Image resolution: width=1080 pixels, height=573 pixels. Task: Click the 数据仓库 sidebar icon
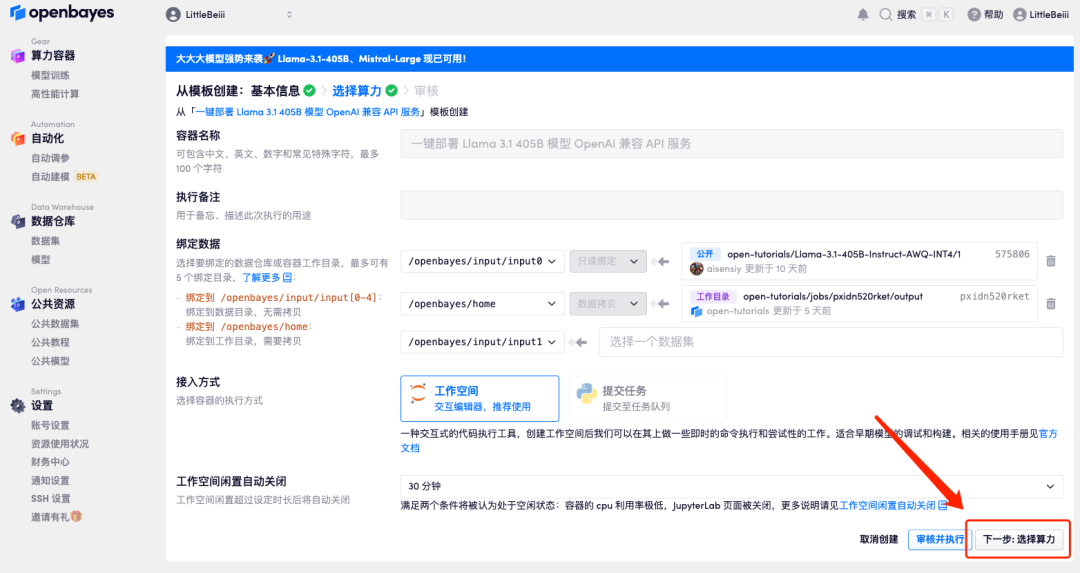[x=18, y=221]
